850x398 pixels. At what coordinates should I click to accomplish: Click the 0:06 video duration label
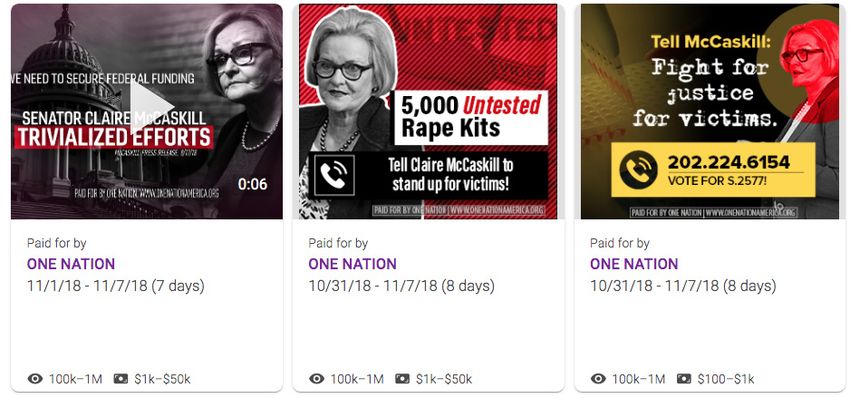pos(252,184)
